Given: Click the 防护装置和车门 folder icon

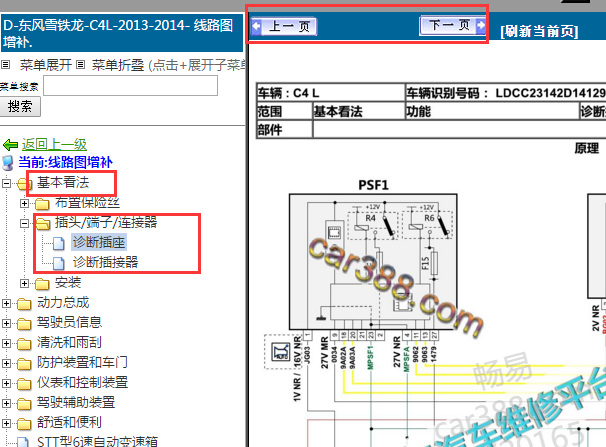Looking at the screenshot, I should (x=24, y=364).
